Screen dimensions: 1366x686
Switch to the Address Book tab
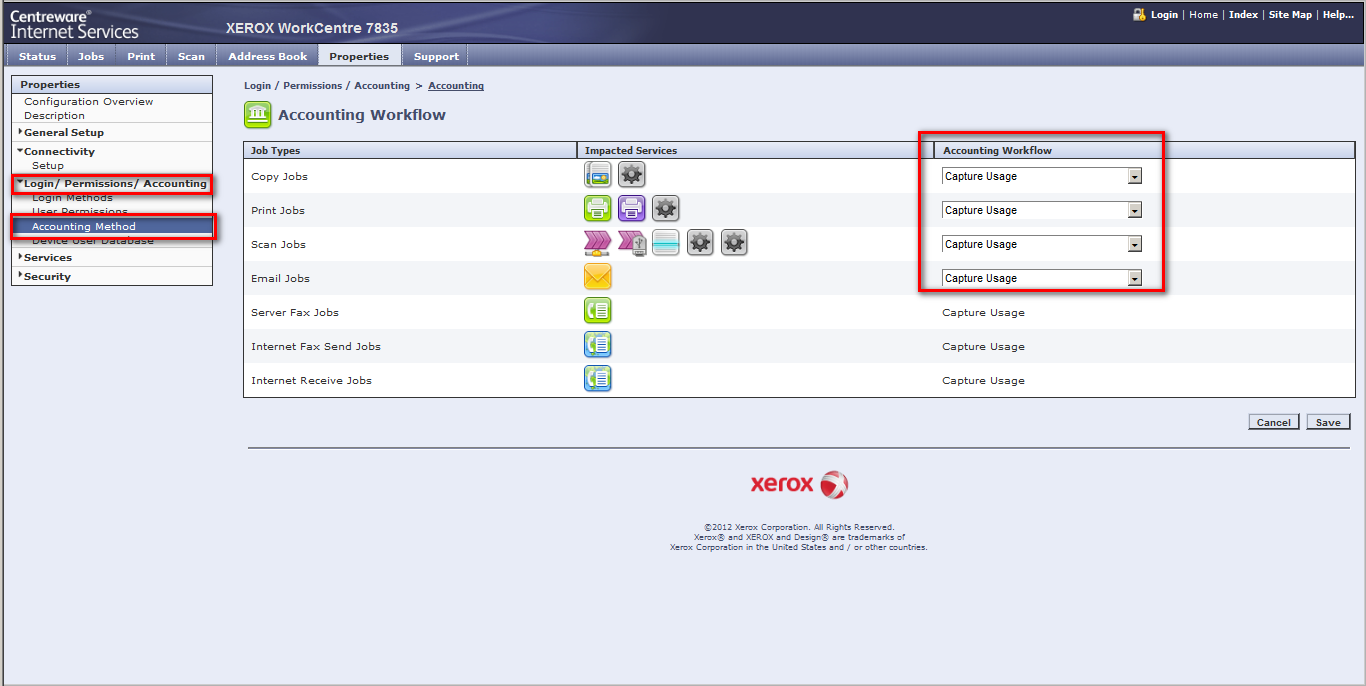pos(267,56)
